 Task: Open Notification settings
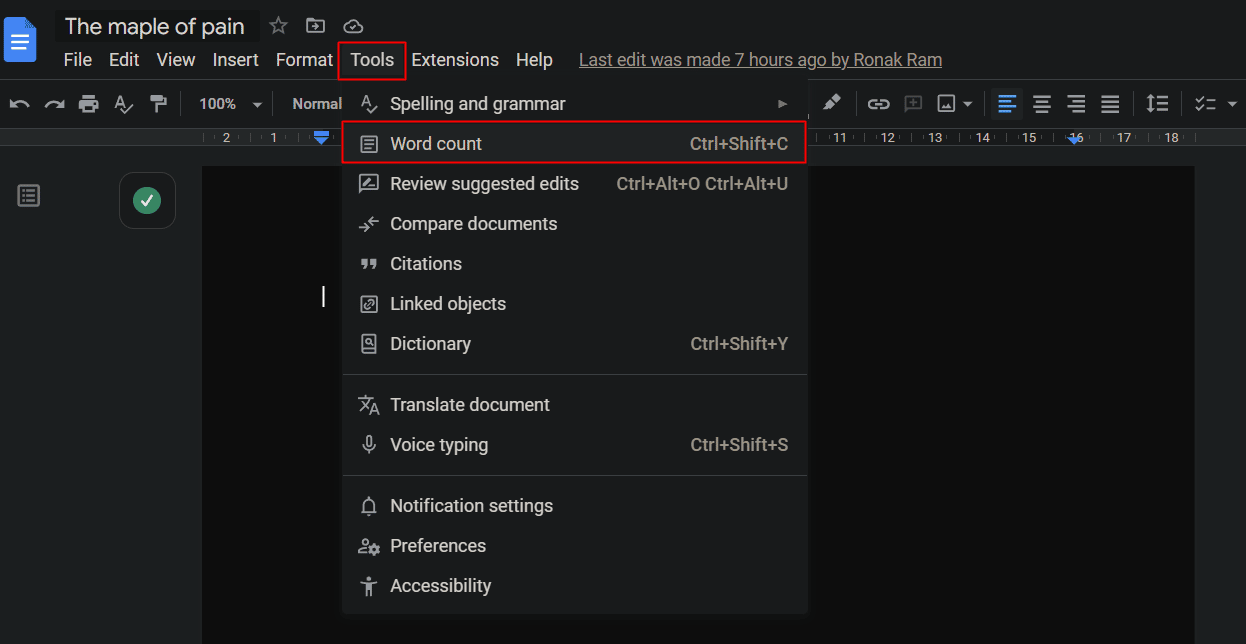[575, 506]
